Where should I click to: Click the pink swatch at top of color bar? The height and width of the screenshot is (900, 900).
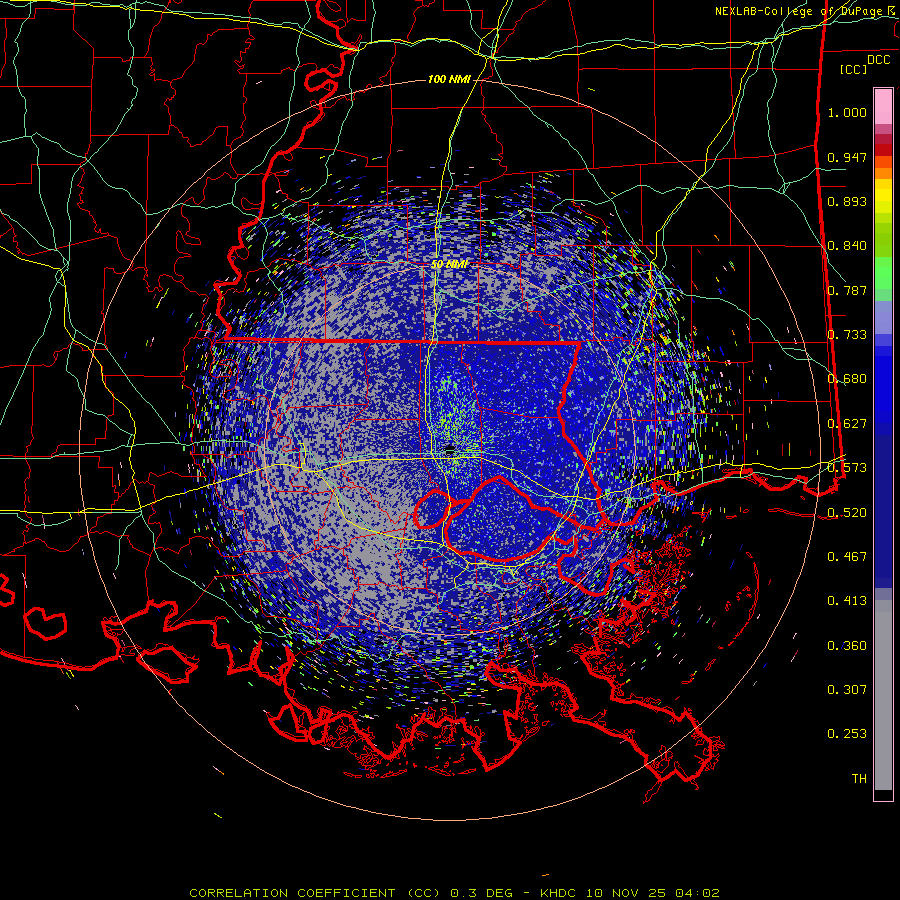pyautogui.click(x=883, y=106)
